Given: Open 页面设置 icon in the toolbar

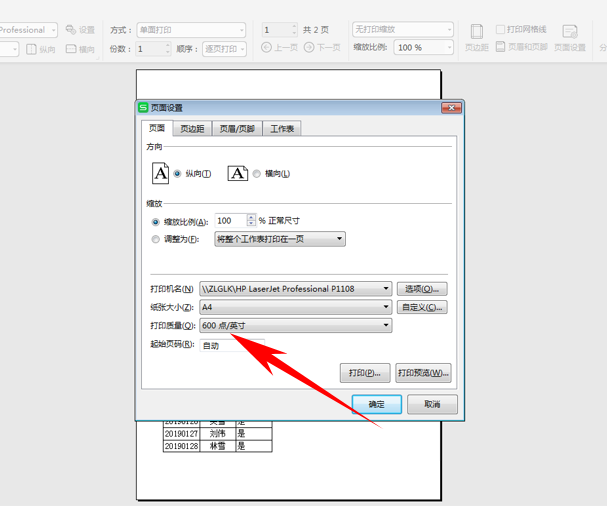Looking at the screenshot, I should click(570, 38).
